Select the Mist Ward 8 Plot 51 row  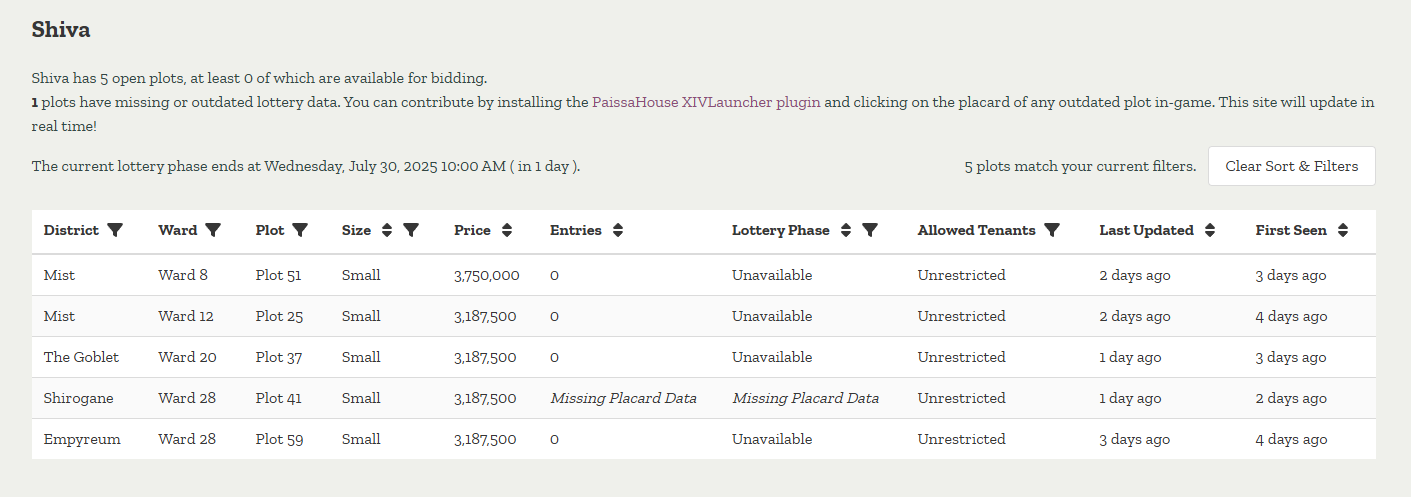[x=704, y=275]
